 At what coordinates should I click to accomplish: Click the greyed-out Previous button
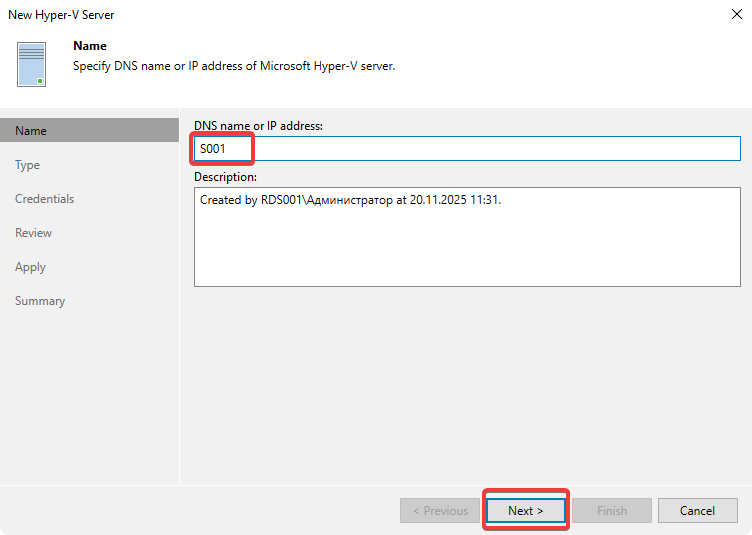tap(440, 510)
